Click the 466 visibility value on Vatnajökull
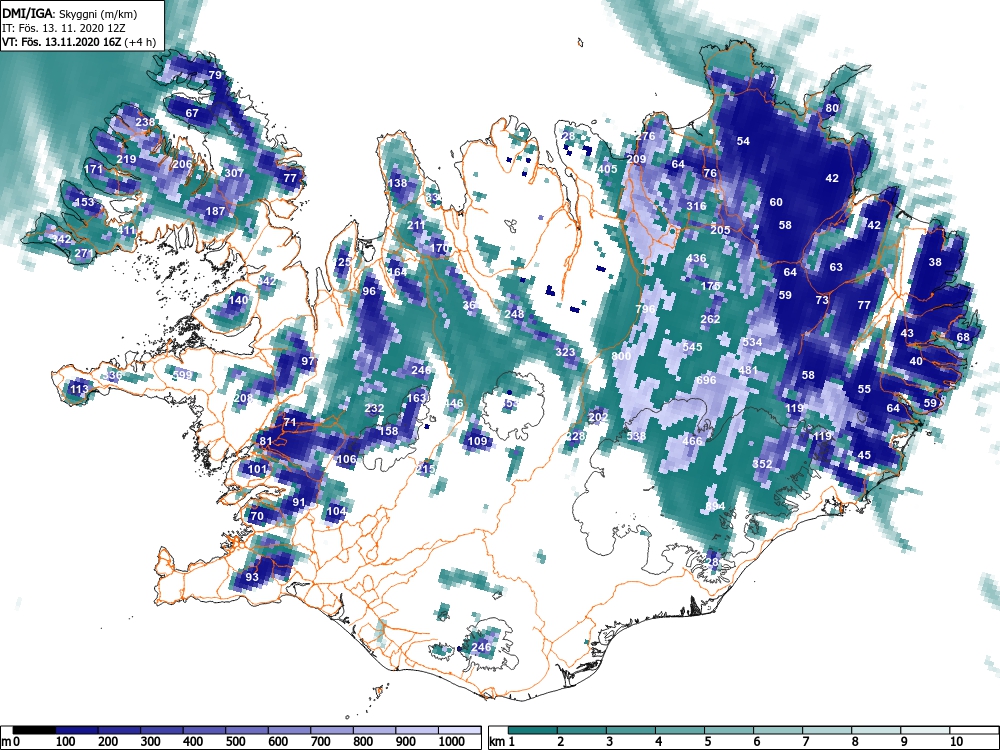Viewport: 1000px width, 750px height. click(x=692, y=441)
